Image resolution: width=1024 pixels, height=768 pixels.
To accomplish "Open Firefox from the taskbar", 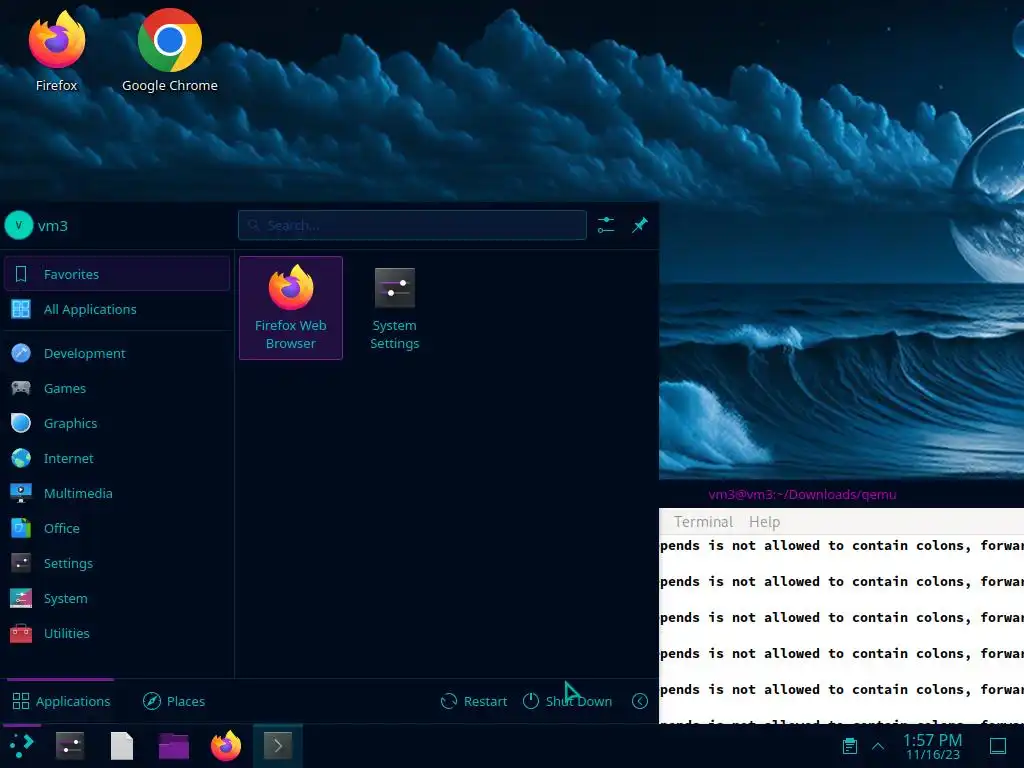I will pyautogui.click(x=226, y=746).
